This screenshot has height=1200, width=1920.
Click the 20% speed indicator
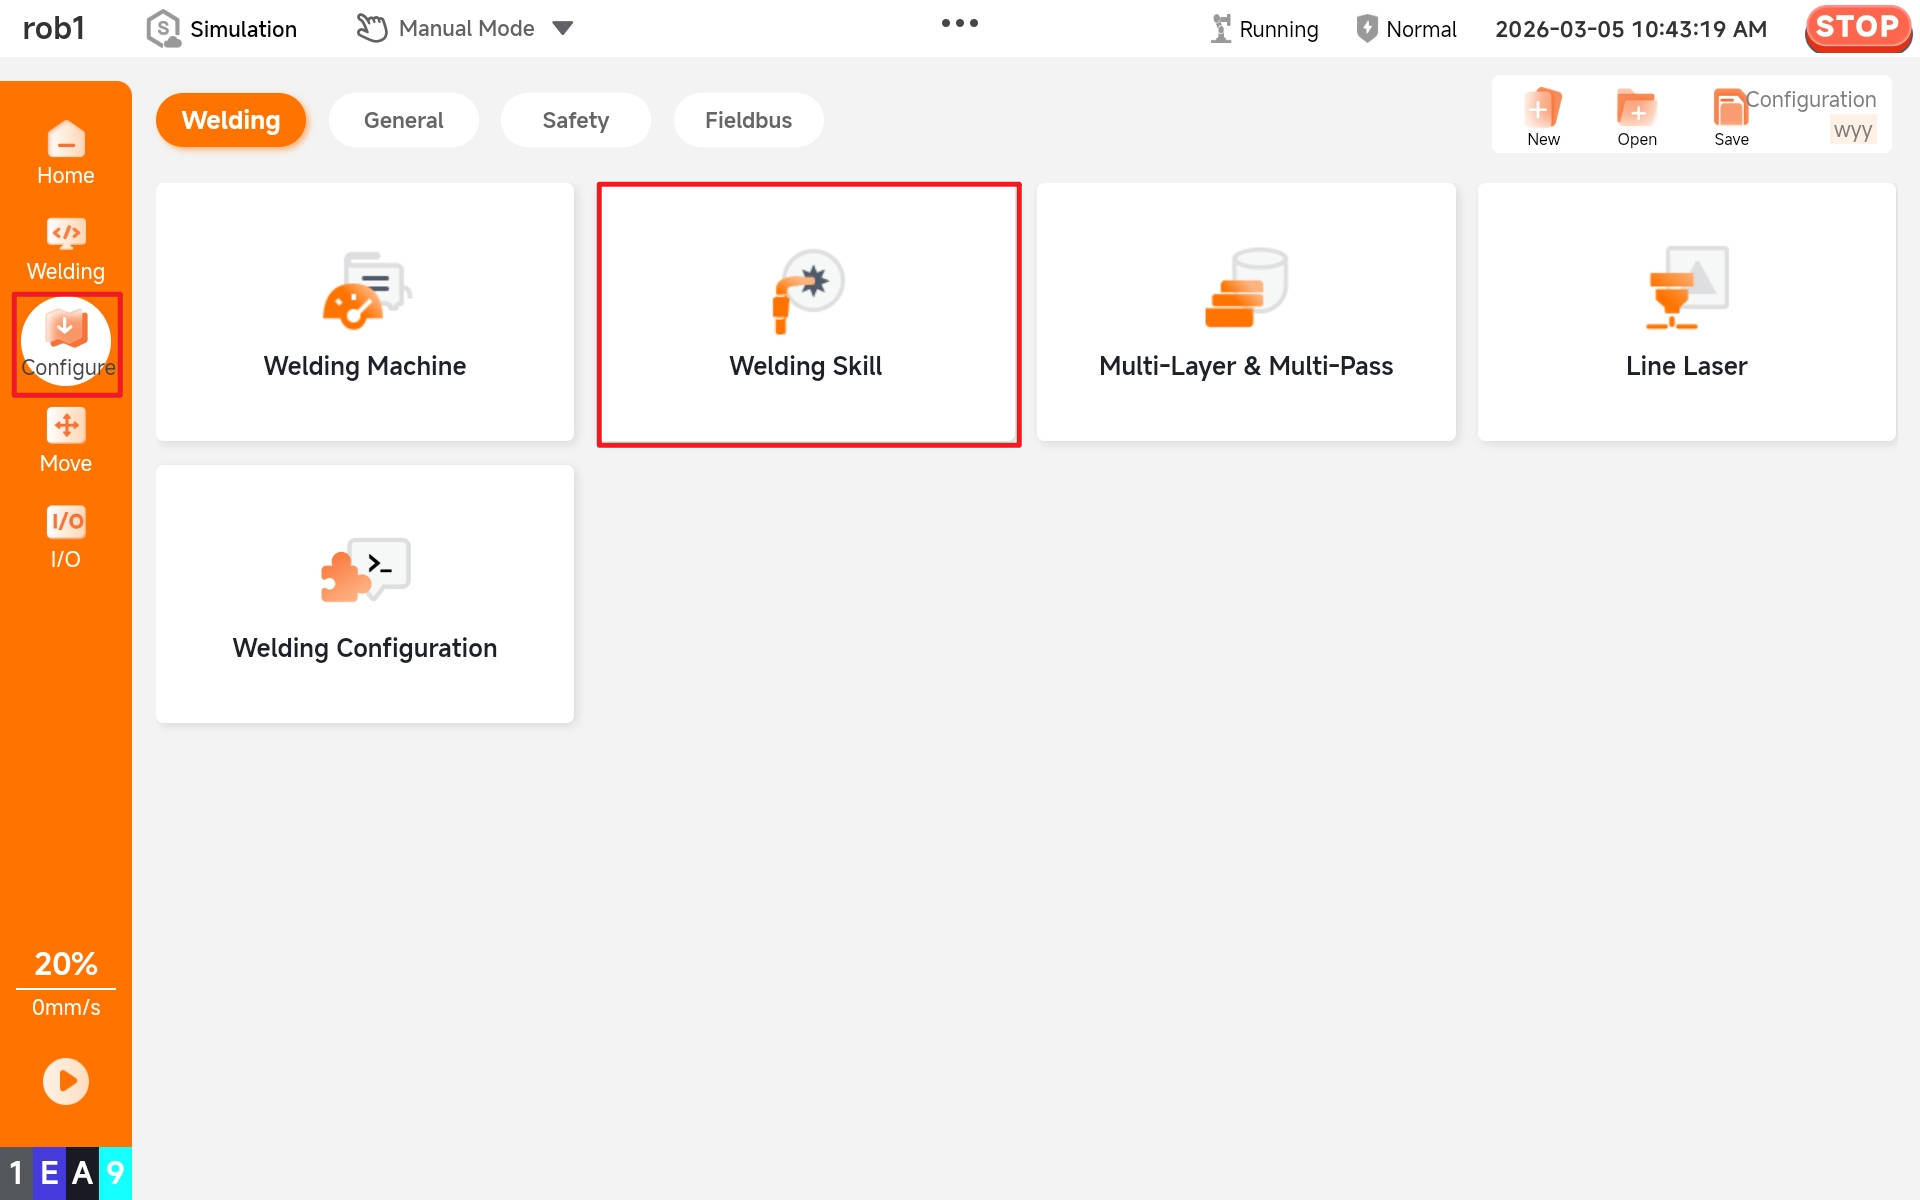(66, 964)
